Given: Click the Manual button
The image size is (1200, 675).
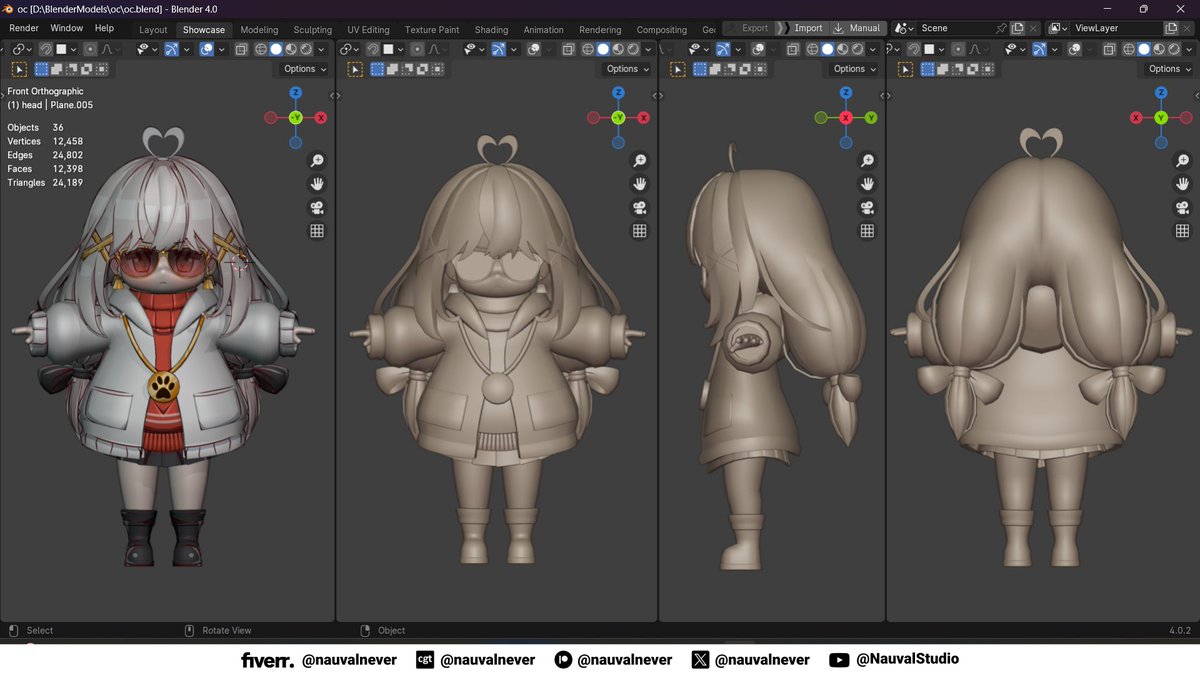Looking at the screenshot, I should (x=858, y=28).
